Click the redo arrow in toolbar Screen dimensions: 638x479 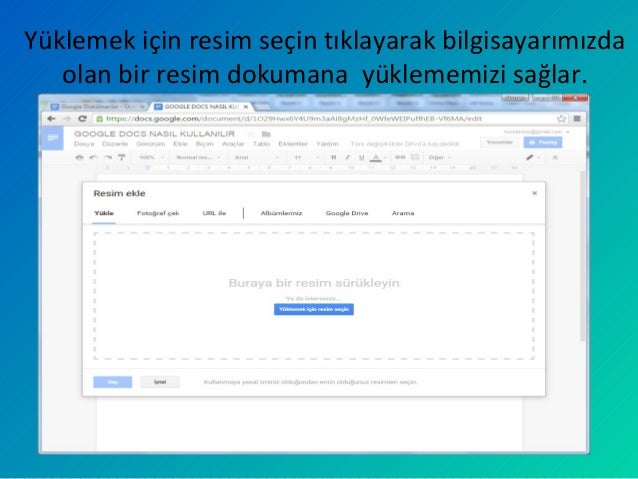coord(107,157)
